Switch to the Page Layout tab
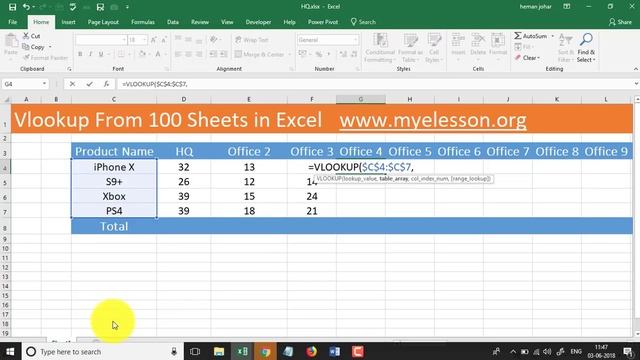 click(103, 22)
